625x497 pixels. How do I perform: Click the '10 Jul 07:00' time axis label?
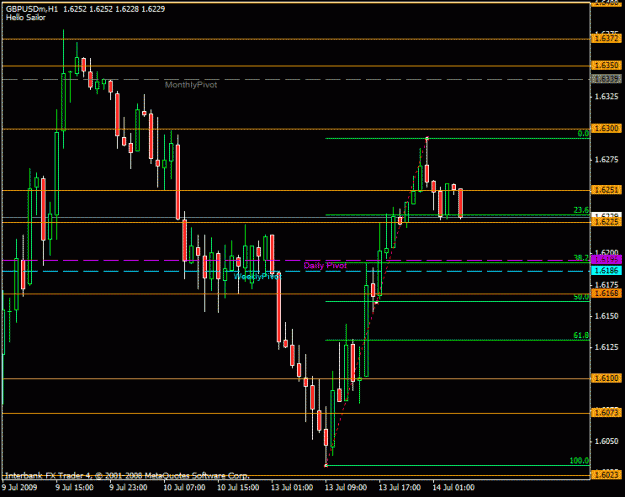coord(184,488)
